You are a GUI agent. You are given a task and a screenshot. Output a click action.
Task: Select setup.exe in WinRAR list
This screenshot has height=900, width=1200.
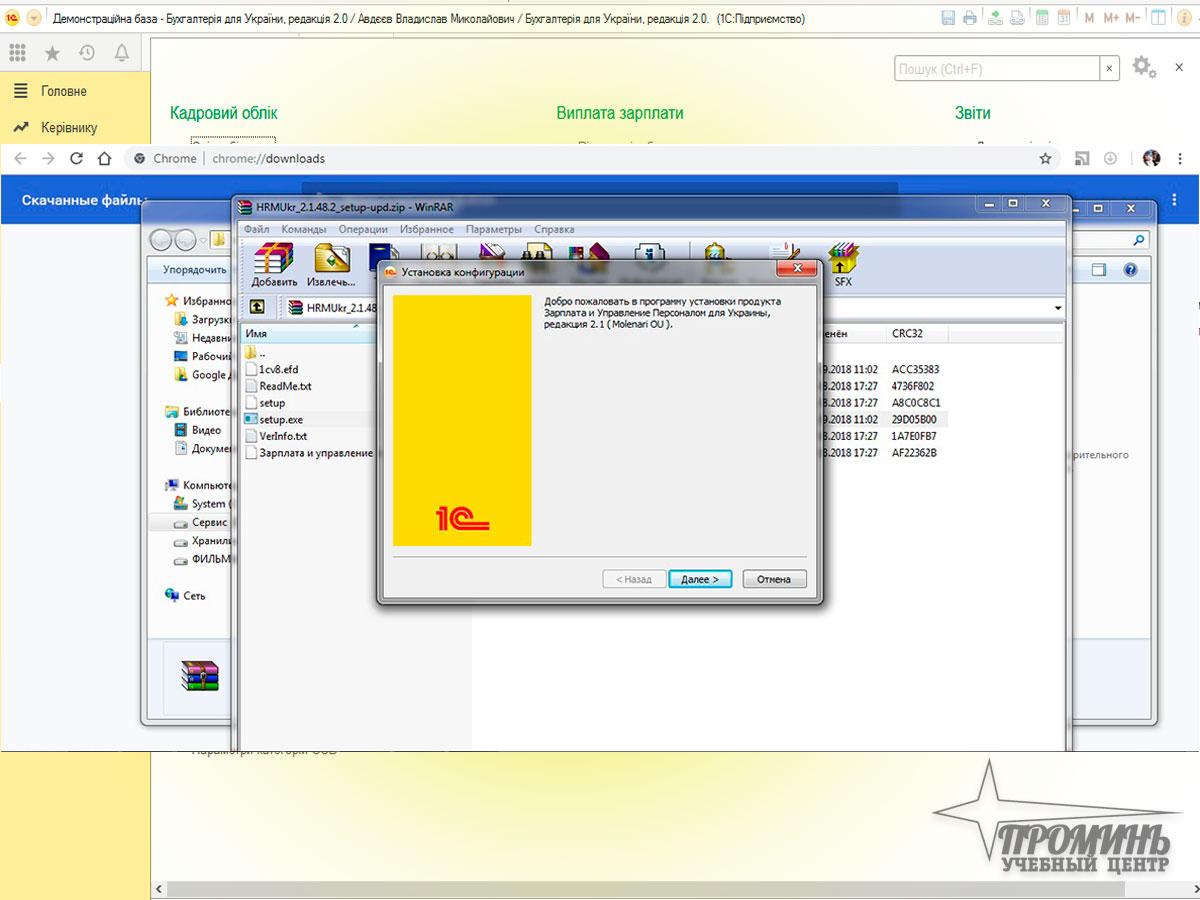click(x=274, y=419)
